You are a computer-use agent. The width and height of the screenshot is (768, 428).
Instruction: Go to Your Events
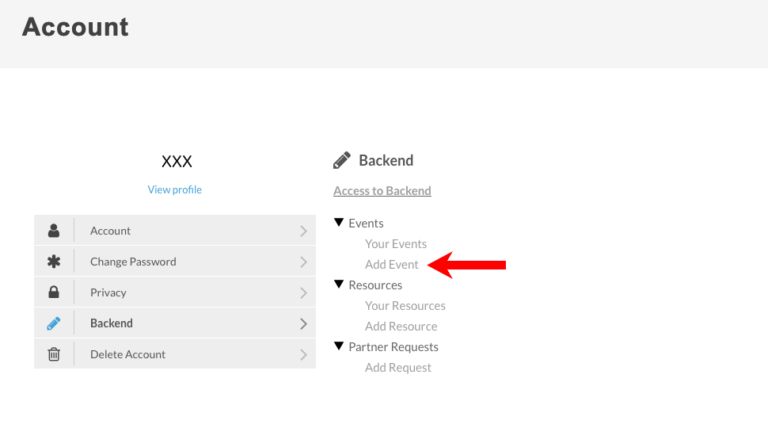(x=396, y=244)
